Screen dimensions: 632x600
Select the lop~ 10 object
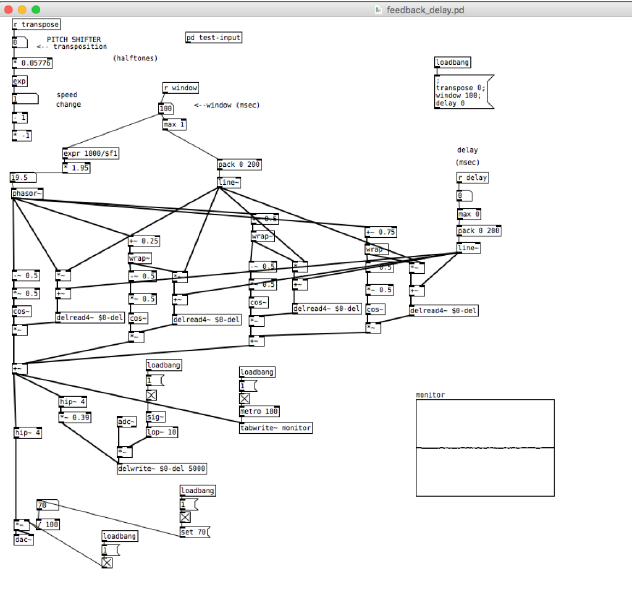[x=162, y=432]
